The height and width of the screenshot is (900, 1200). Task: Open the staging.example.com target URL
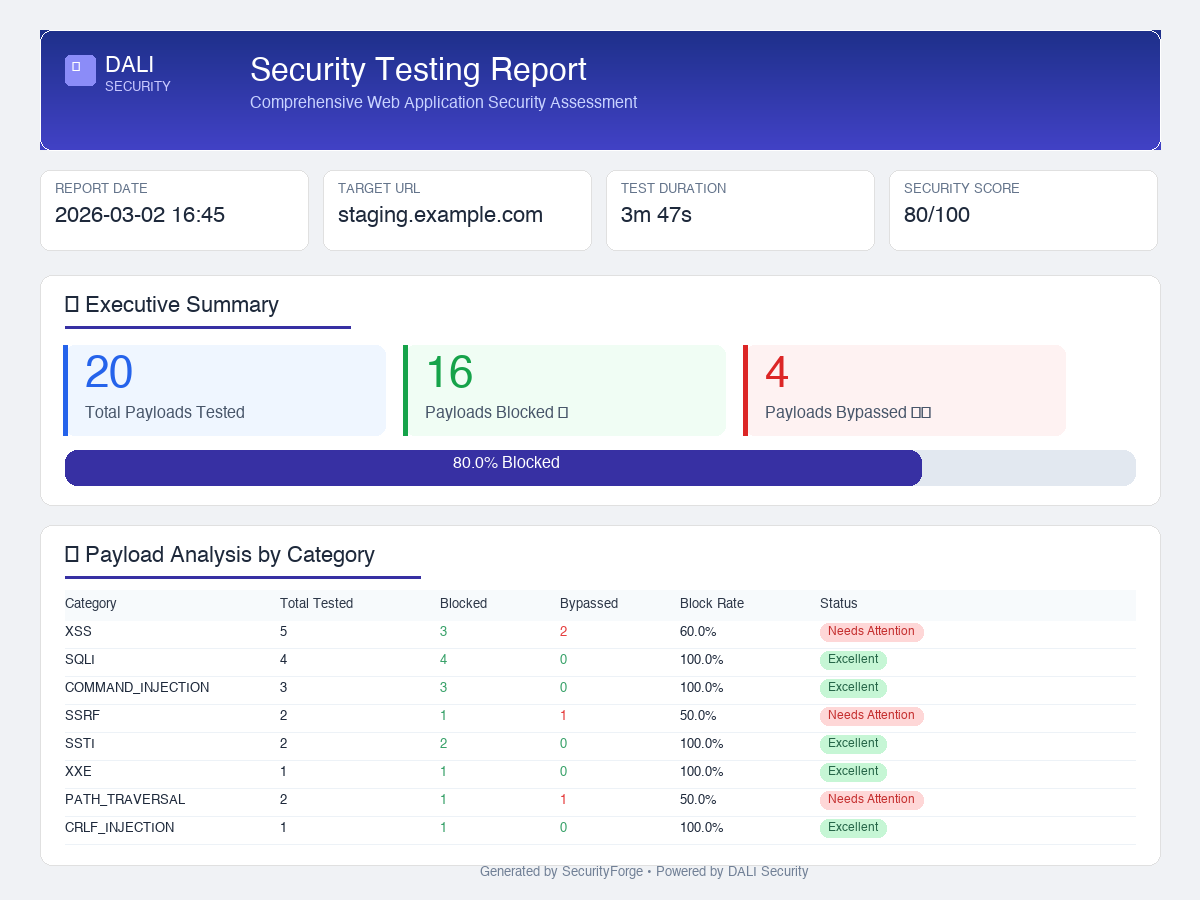tap(440, 214)
